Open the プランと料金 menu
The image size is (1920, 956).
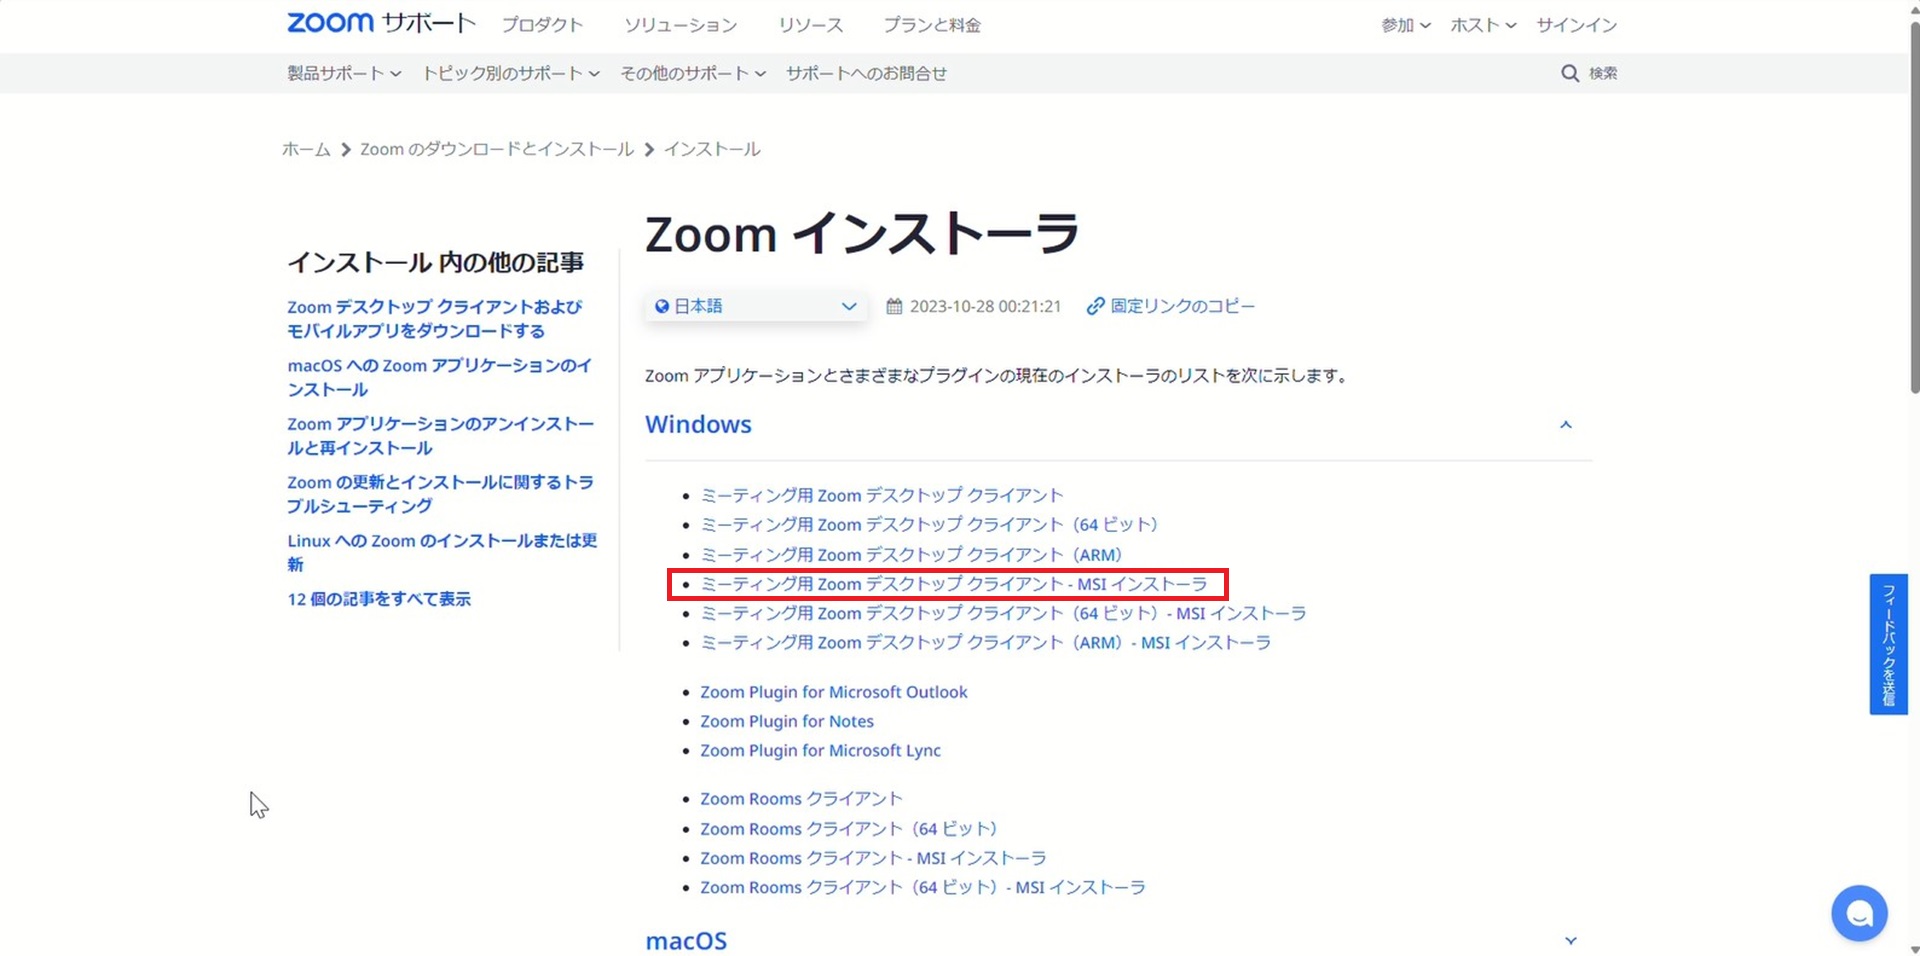click(932, 25)
